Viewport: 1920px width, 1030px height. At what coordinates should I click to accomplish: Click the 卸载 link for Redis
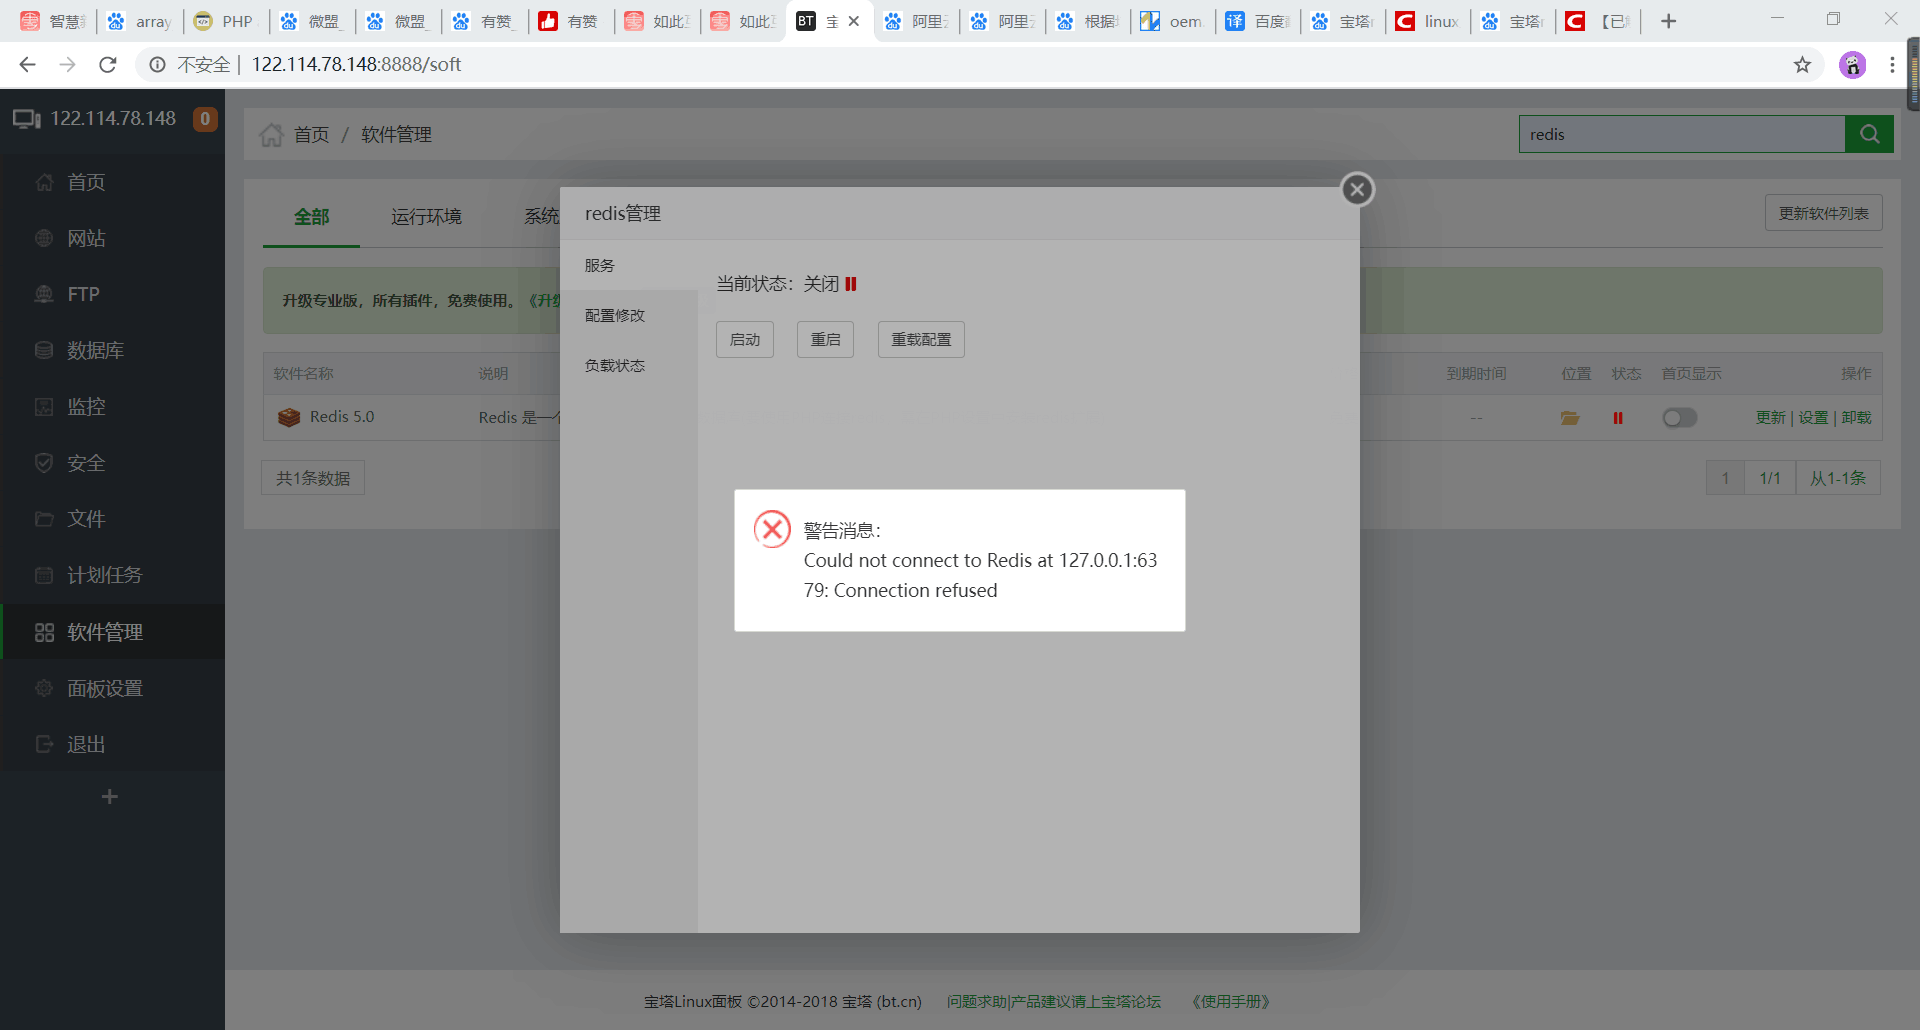tap(1856, 418)
